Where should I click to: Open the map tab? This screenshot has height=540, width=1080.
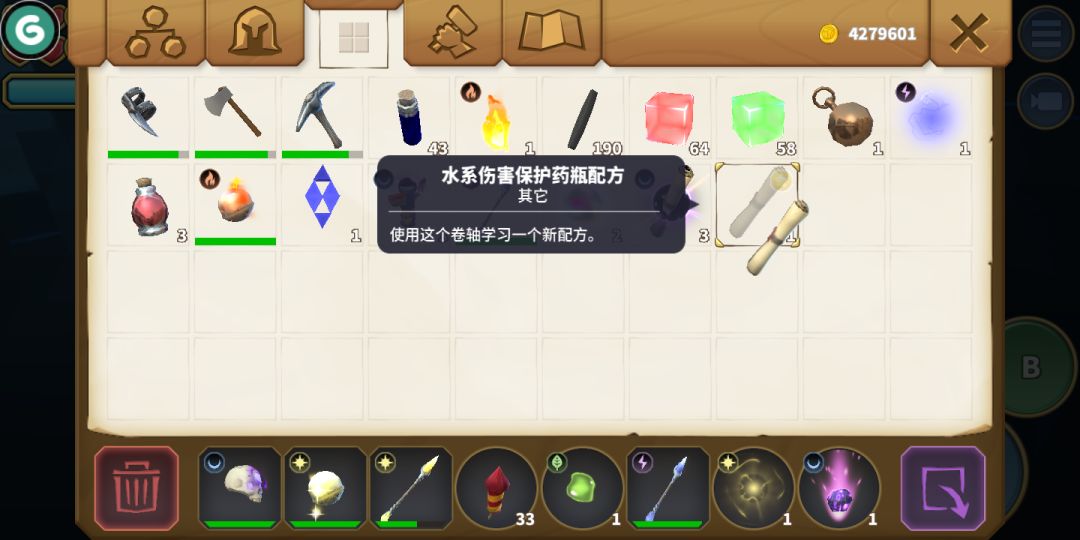pyautogui.click(x=552, y=32)
